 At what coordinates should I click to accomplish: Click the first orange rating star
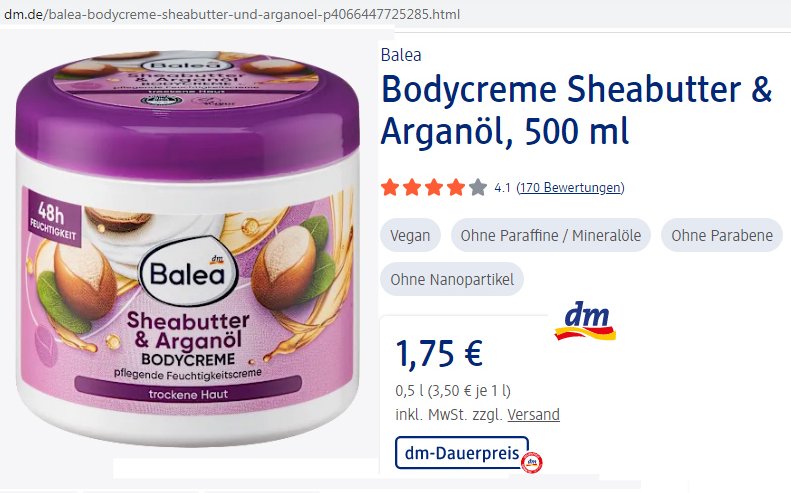[390, 188]
